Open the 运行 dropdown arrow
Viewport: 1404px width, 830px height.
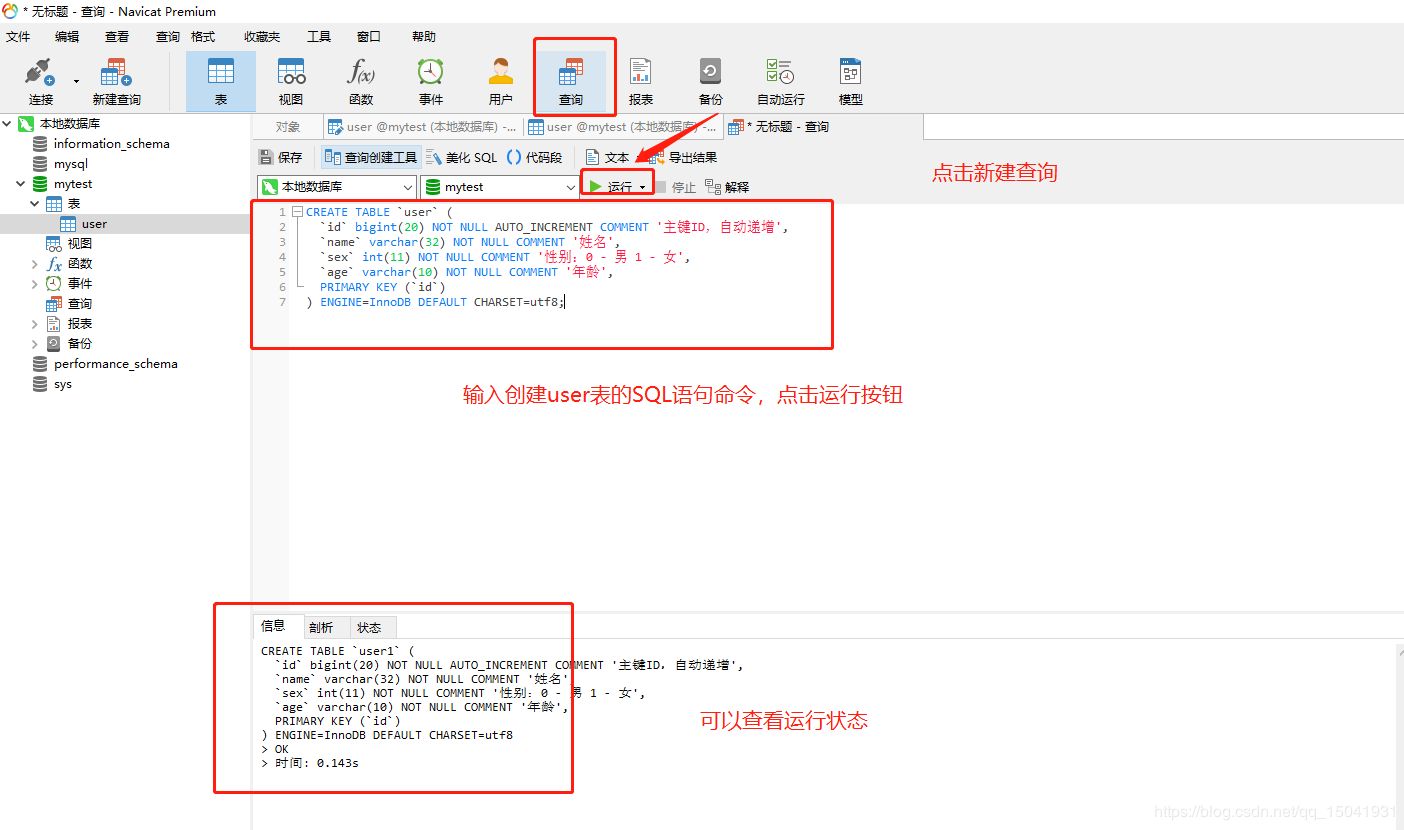tap(642, 187)
